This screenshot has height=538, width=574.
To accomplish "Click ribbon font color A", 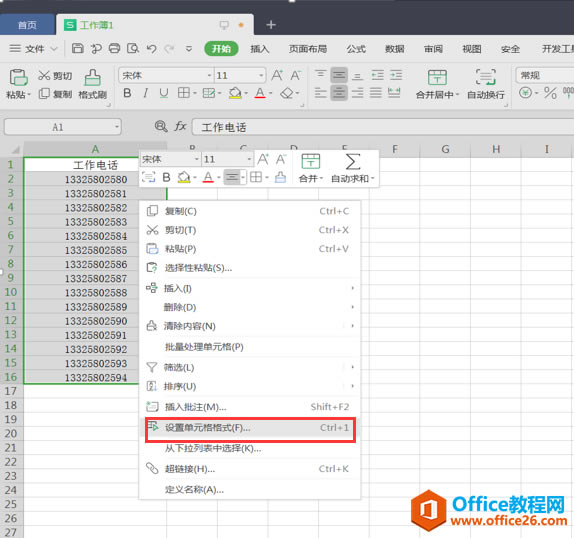I will point(260,93).
